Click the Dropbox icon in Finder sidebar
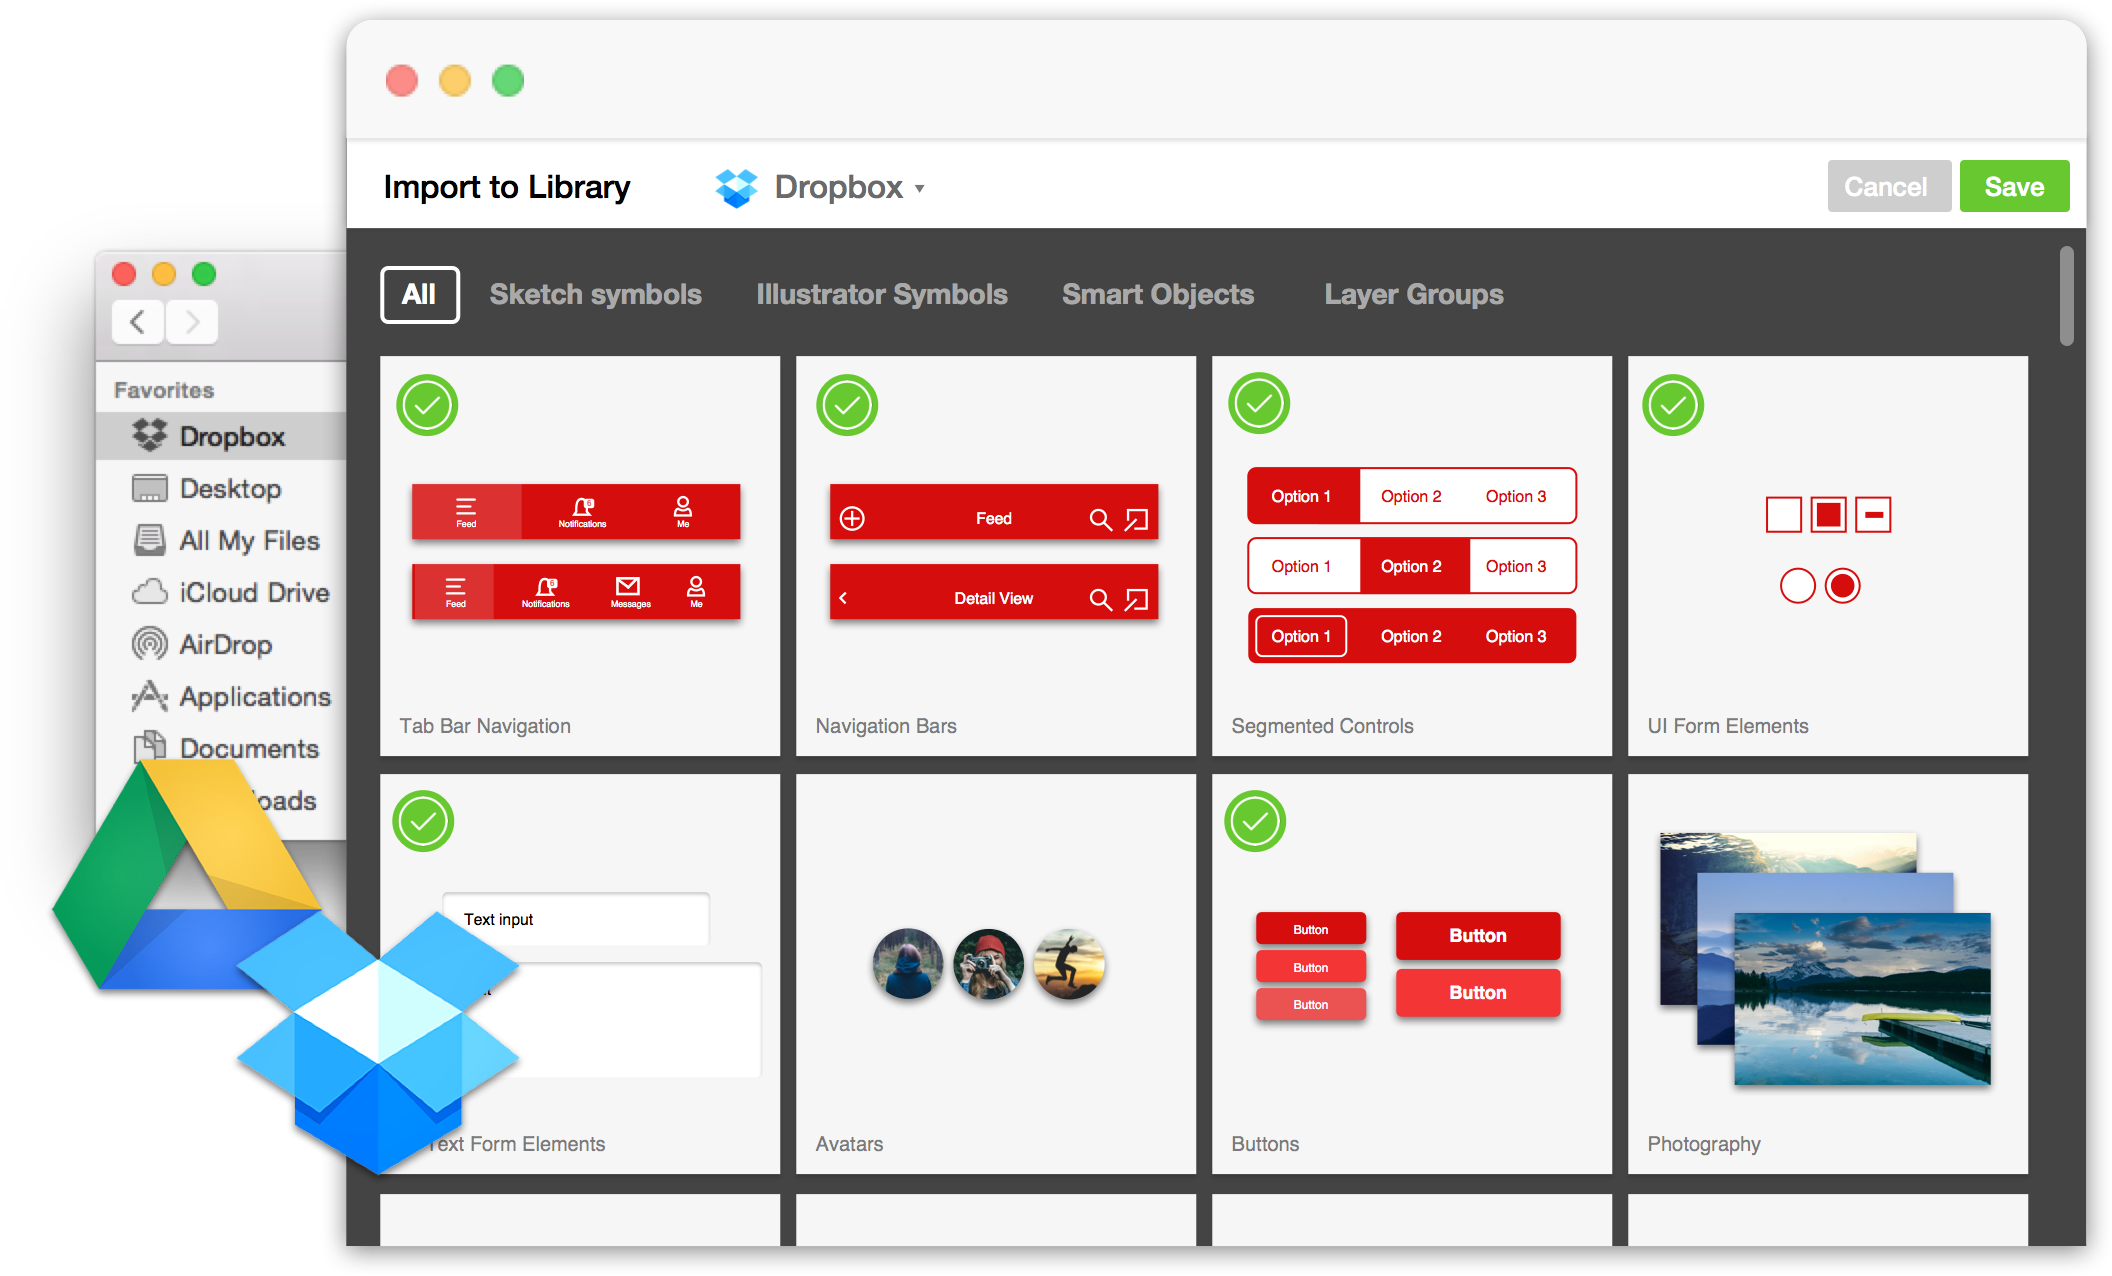 point(150,435)
